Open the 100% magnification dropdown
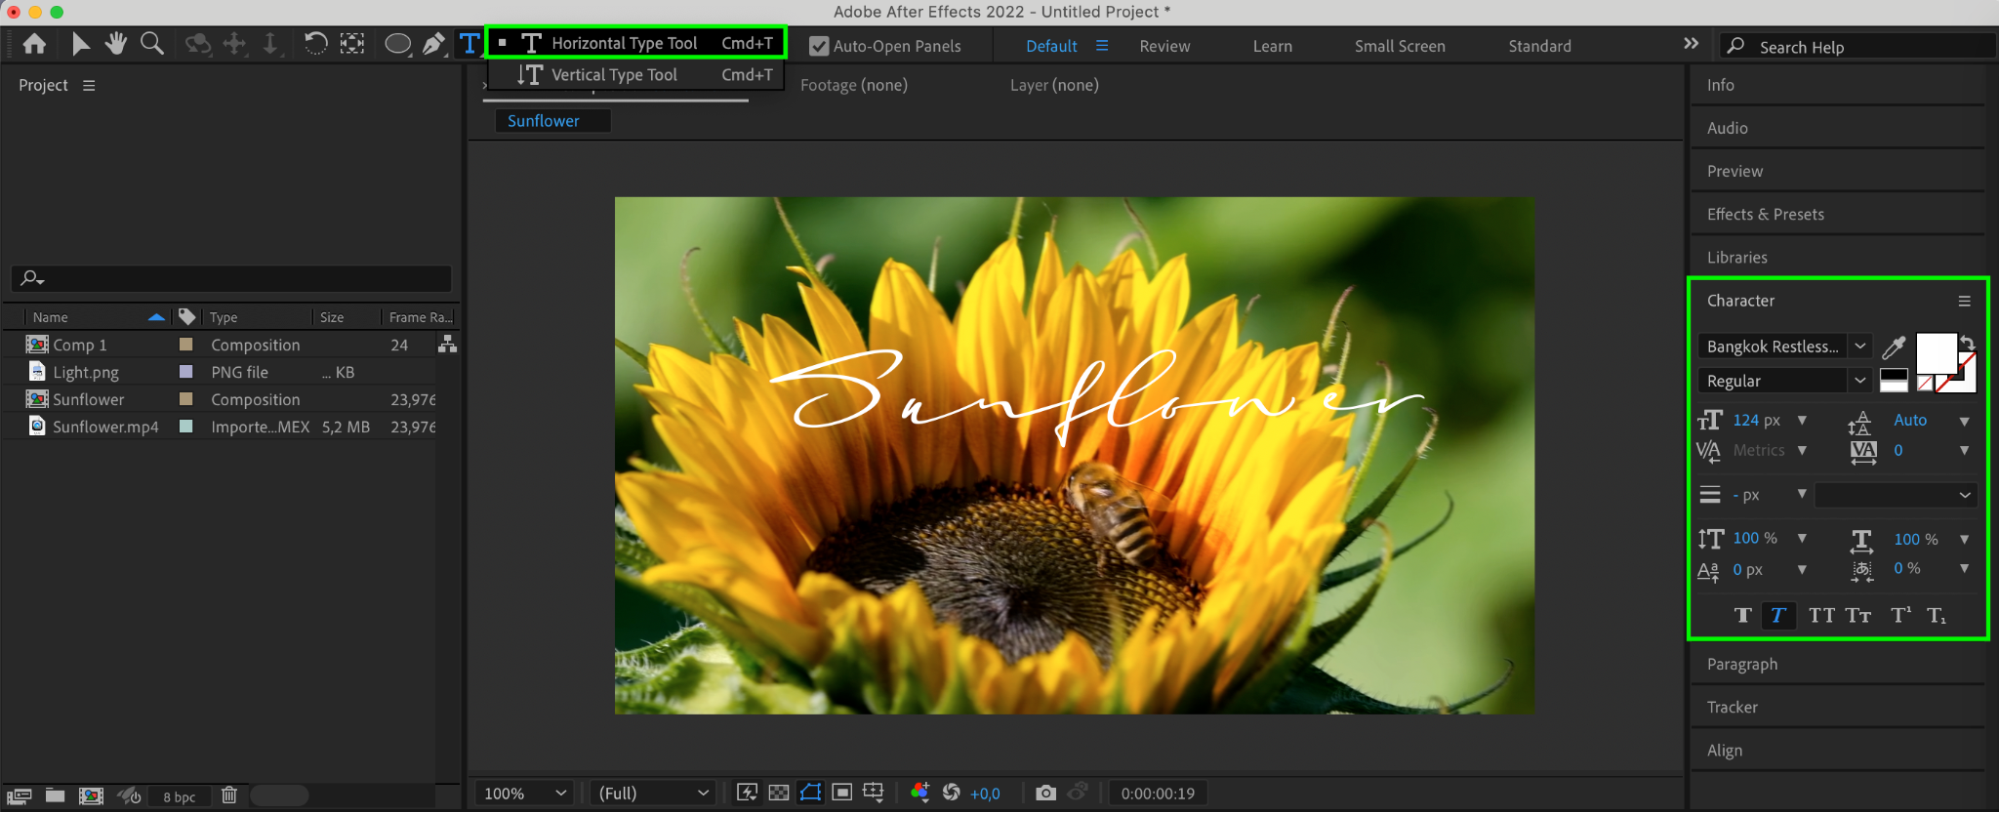 [525, 793]
